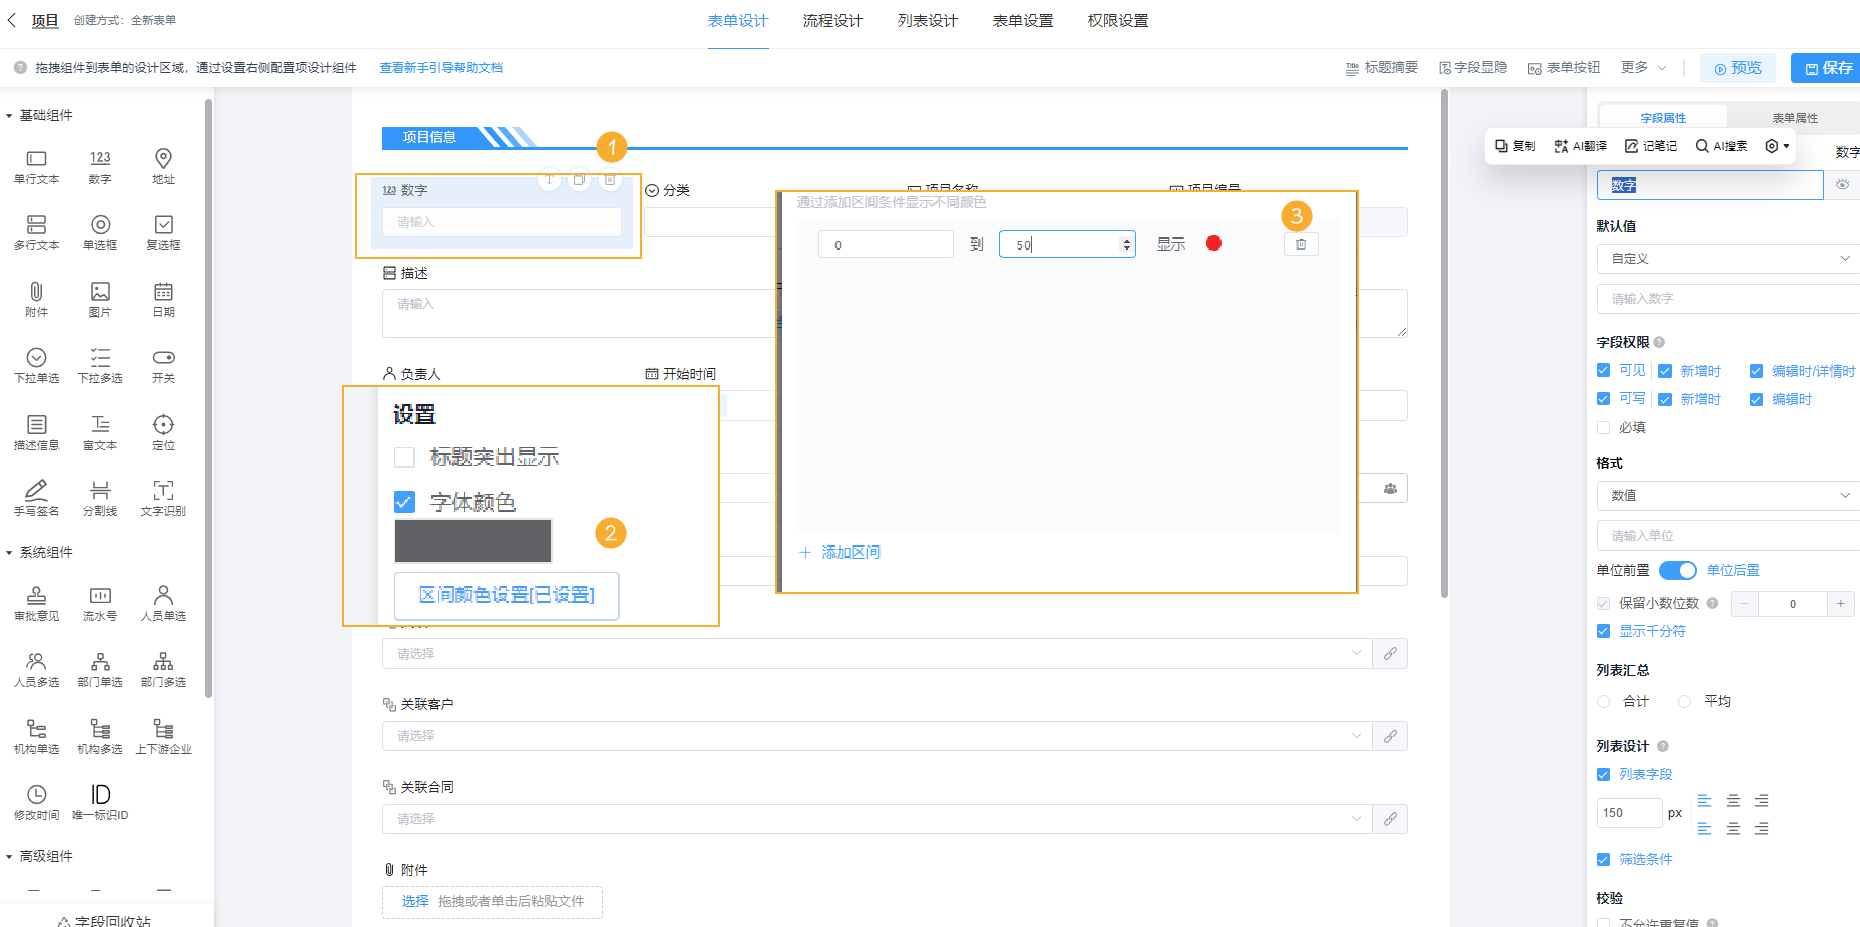This screenshot has width=1860, height=927.
Task: Select the 唯一标识ID component
Action: (x=100, y=800)
